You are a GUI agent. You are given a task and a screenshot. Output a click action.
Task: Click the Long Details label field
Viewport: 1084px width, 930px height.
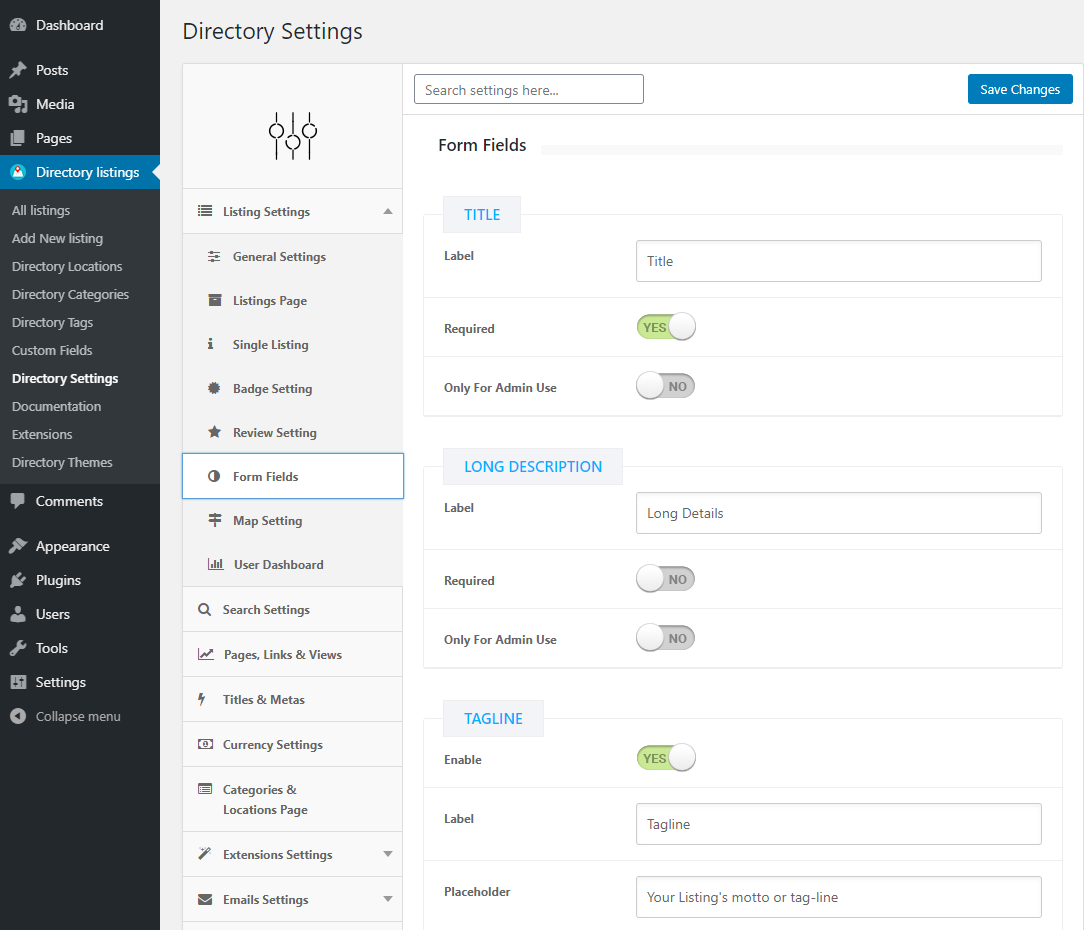839,513
